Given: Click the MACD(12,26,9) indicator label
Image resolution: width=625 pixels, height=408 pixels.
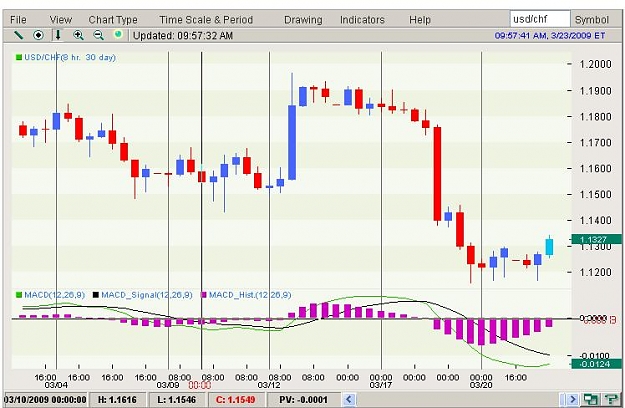Looking at the screenshot, I should [55, 295].
